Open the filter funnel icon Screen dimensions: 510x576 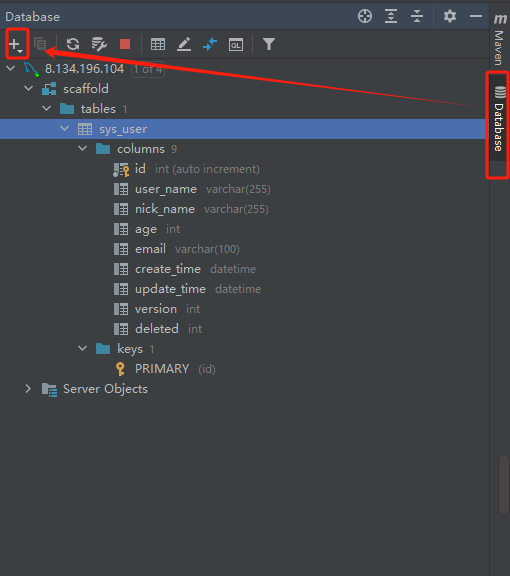tap(269, 44)
